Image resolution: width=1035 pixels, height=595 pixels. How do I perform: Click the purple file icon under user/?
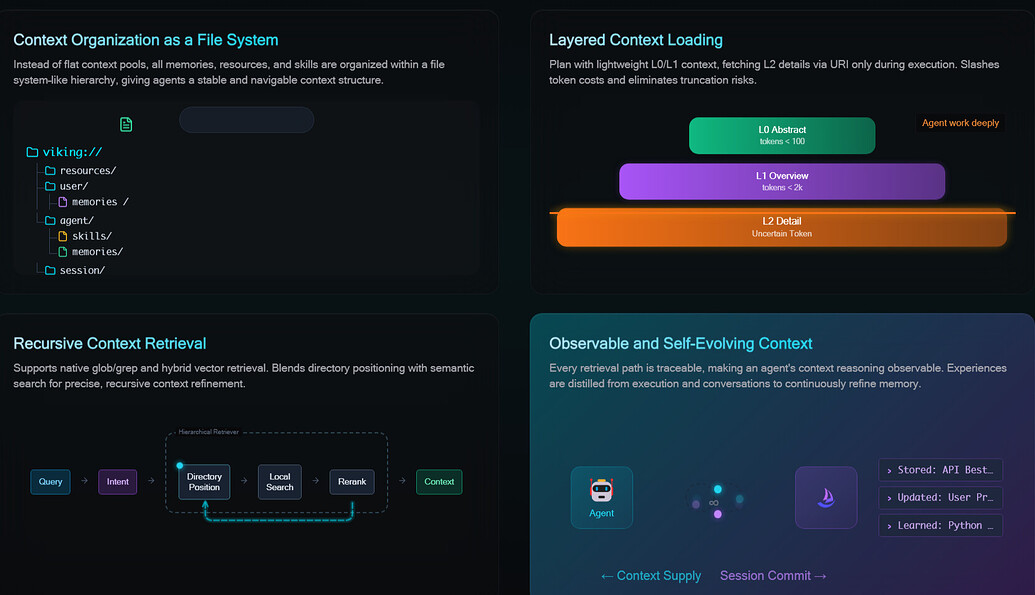[63, 202]
